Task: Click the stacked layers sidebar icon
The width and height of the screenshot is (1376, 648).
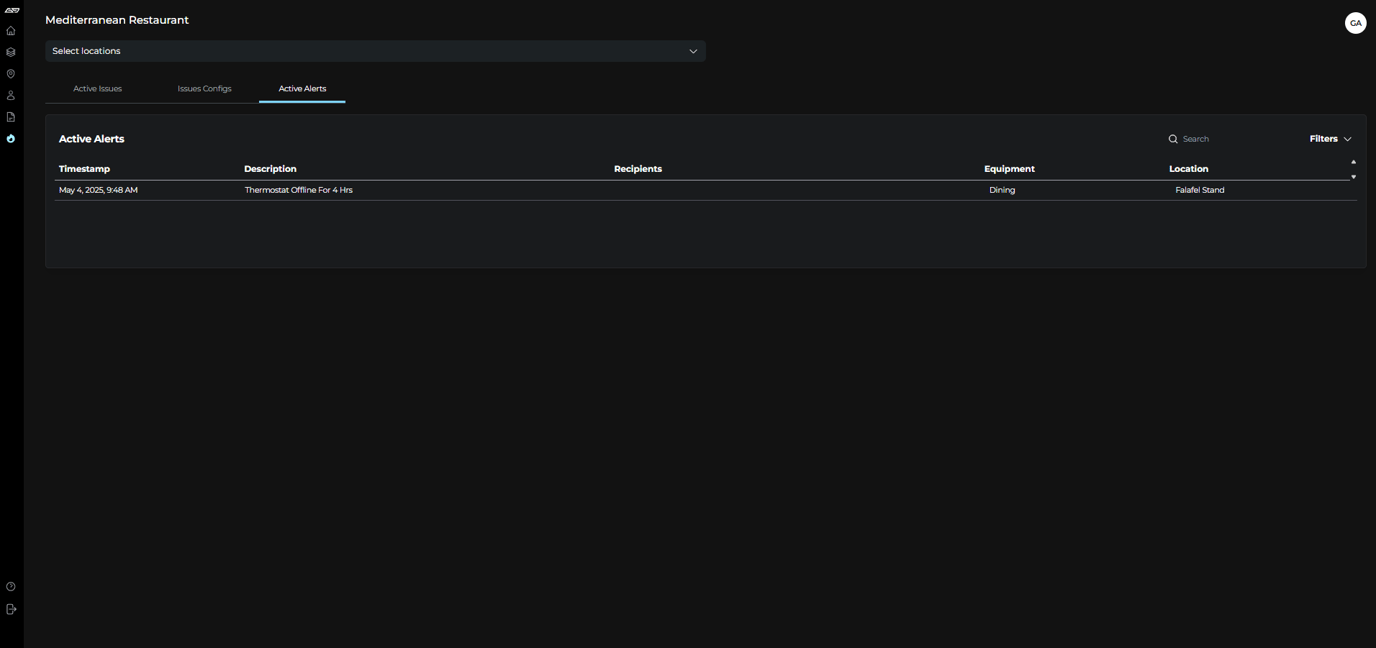Action: [11, 52]
